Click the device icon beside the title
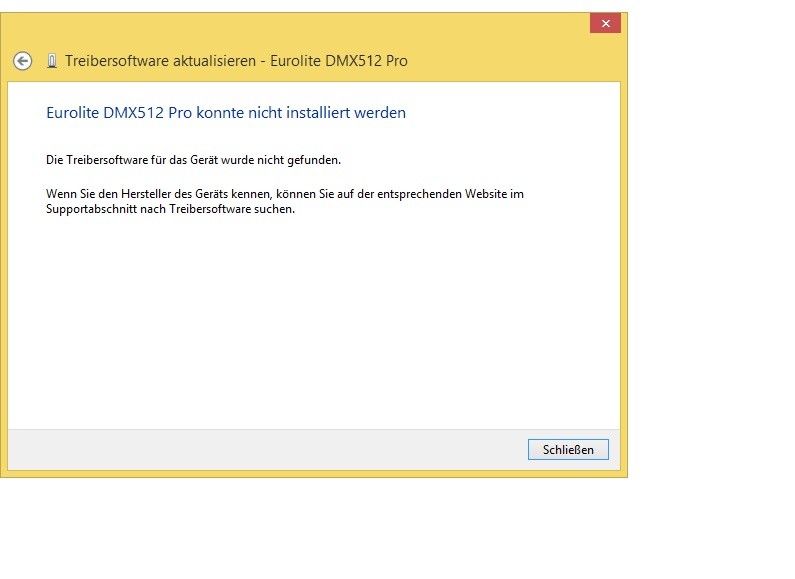Image resolution: width=795 pixels, height=579 pixels. click(x=51, y=61)
